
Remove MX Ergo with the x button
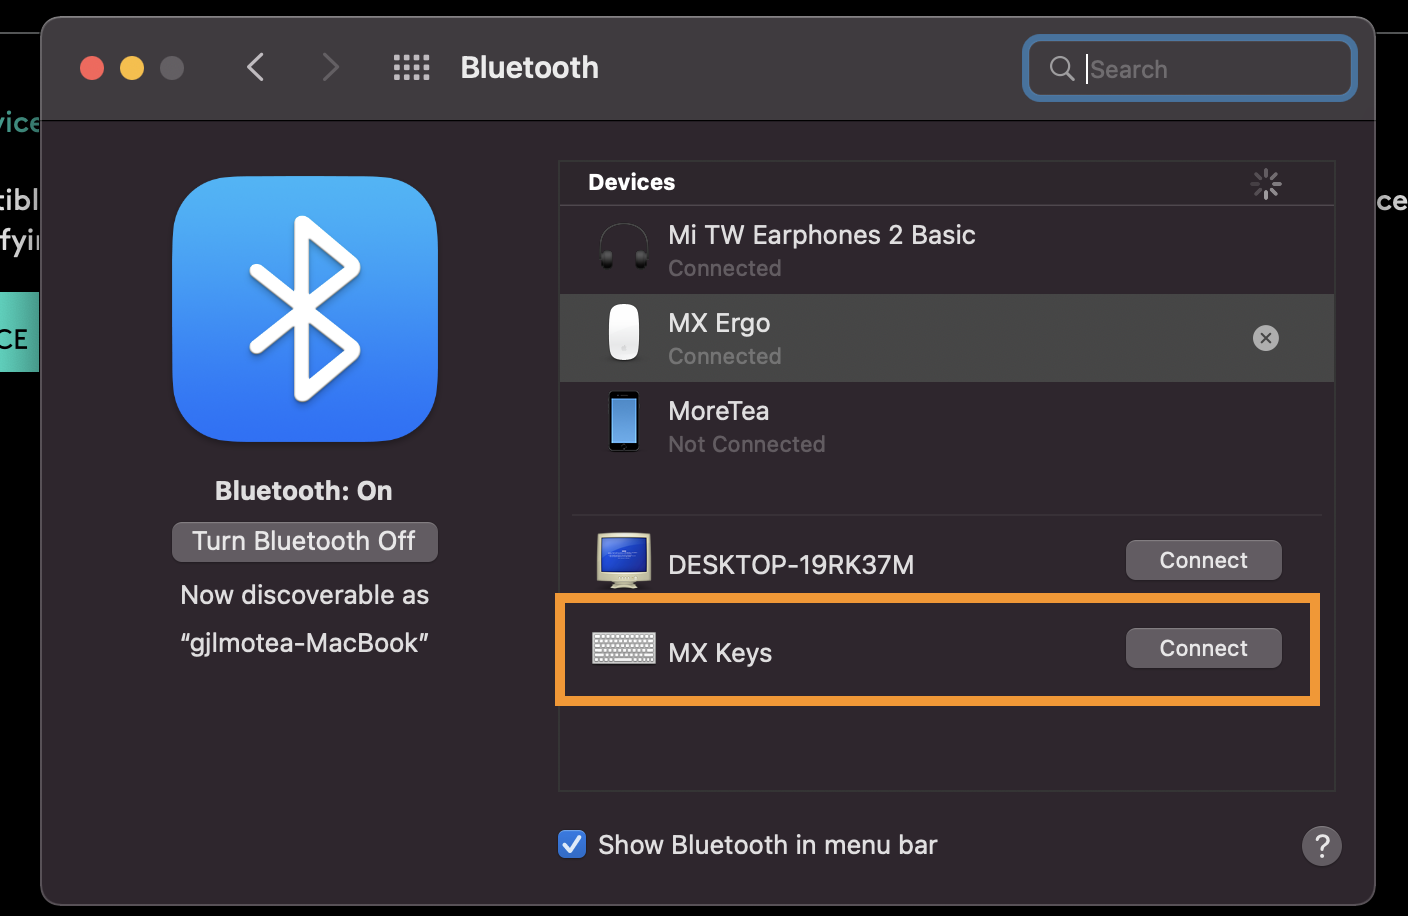pos(1266,338)
